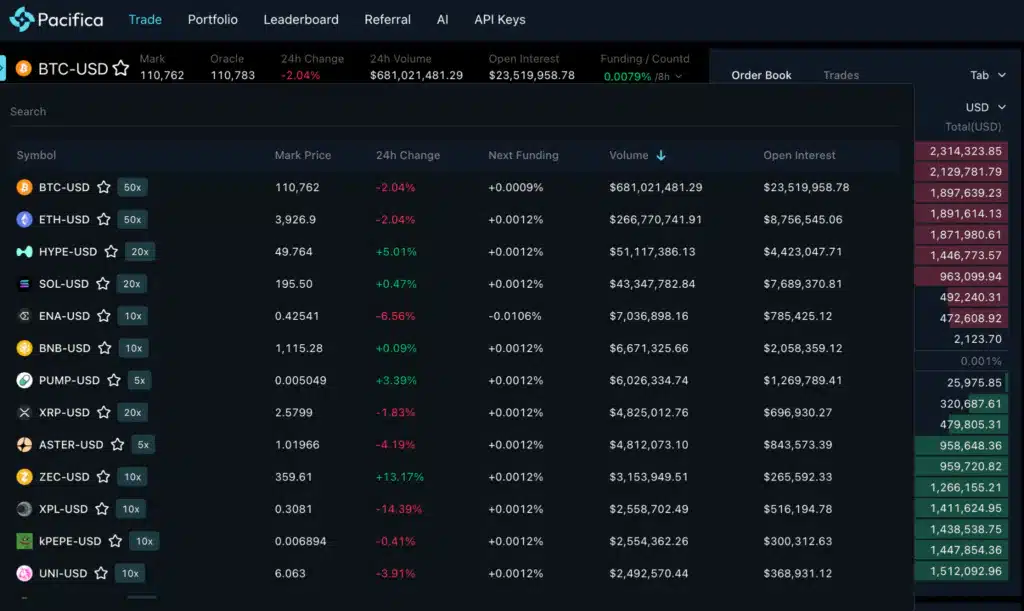Click the HYPE-USD token icon

pos(25,252)
